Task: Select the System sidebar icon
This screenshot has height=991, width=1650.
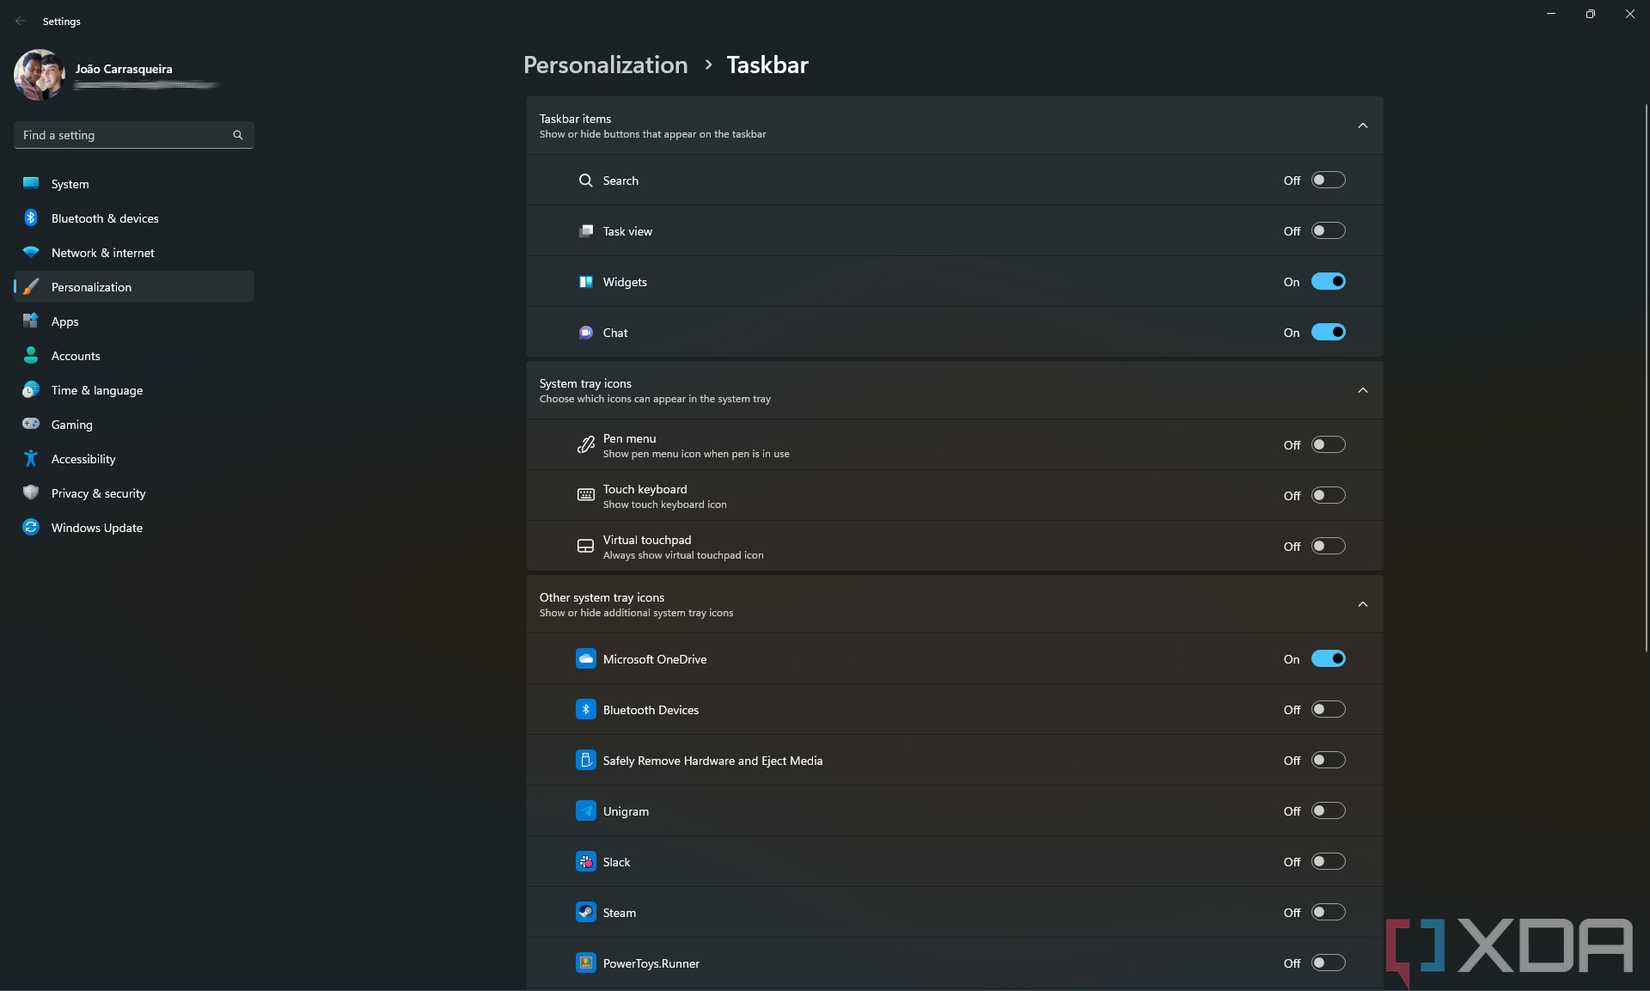Action: [x=30, y=184]
